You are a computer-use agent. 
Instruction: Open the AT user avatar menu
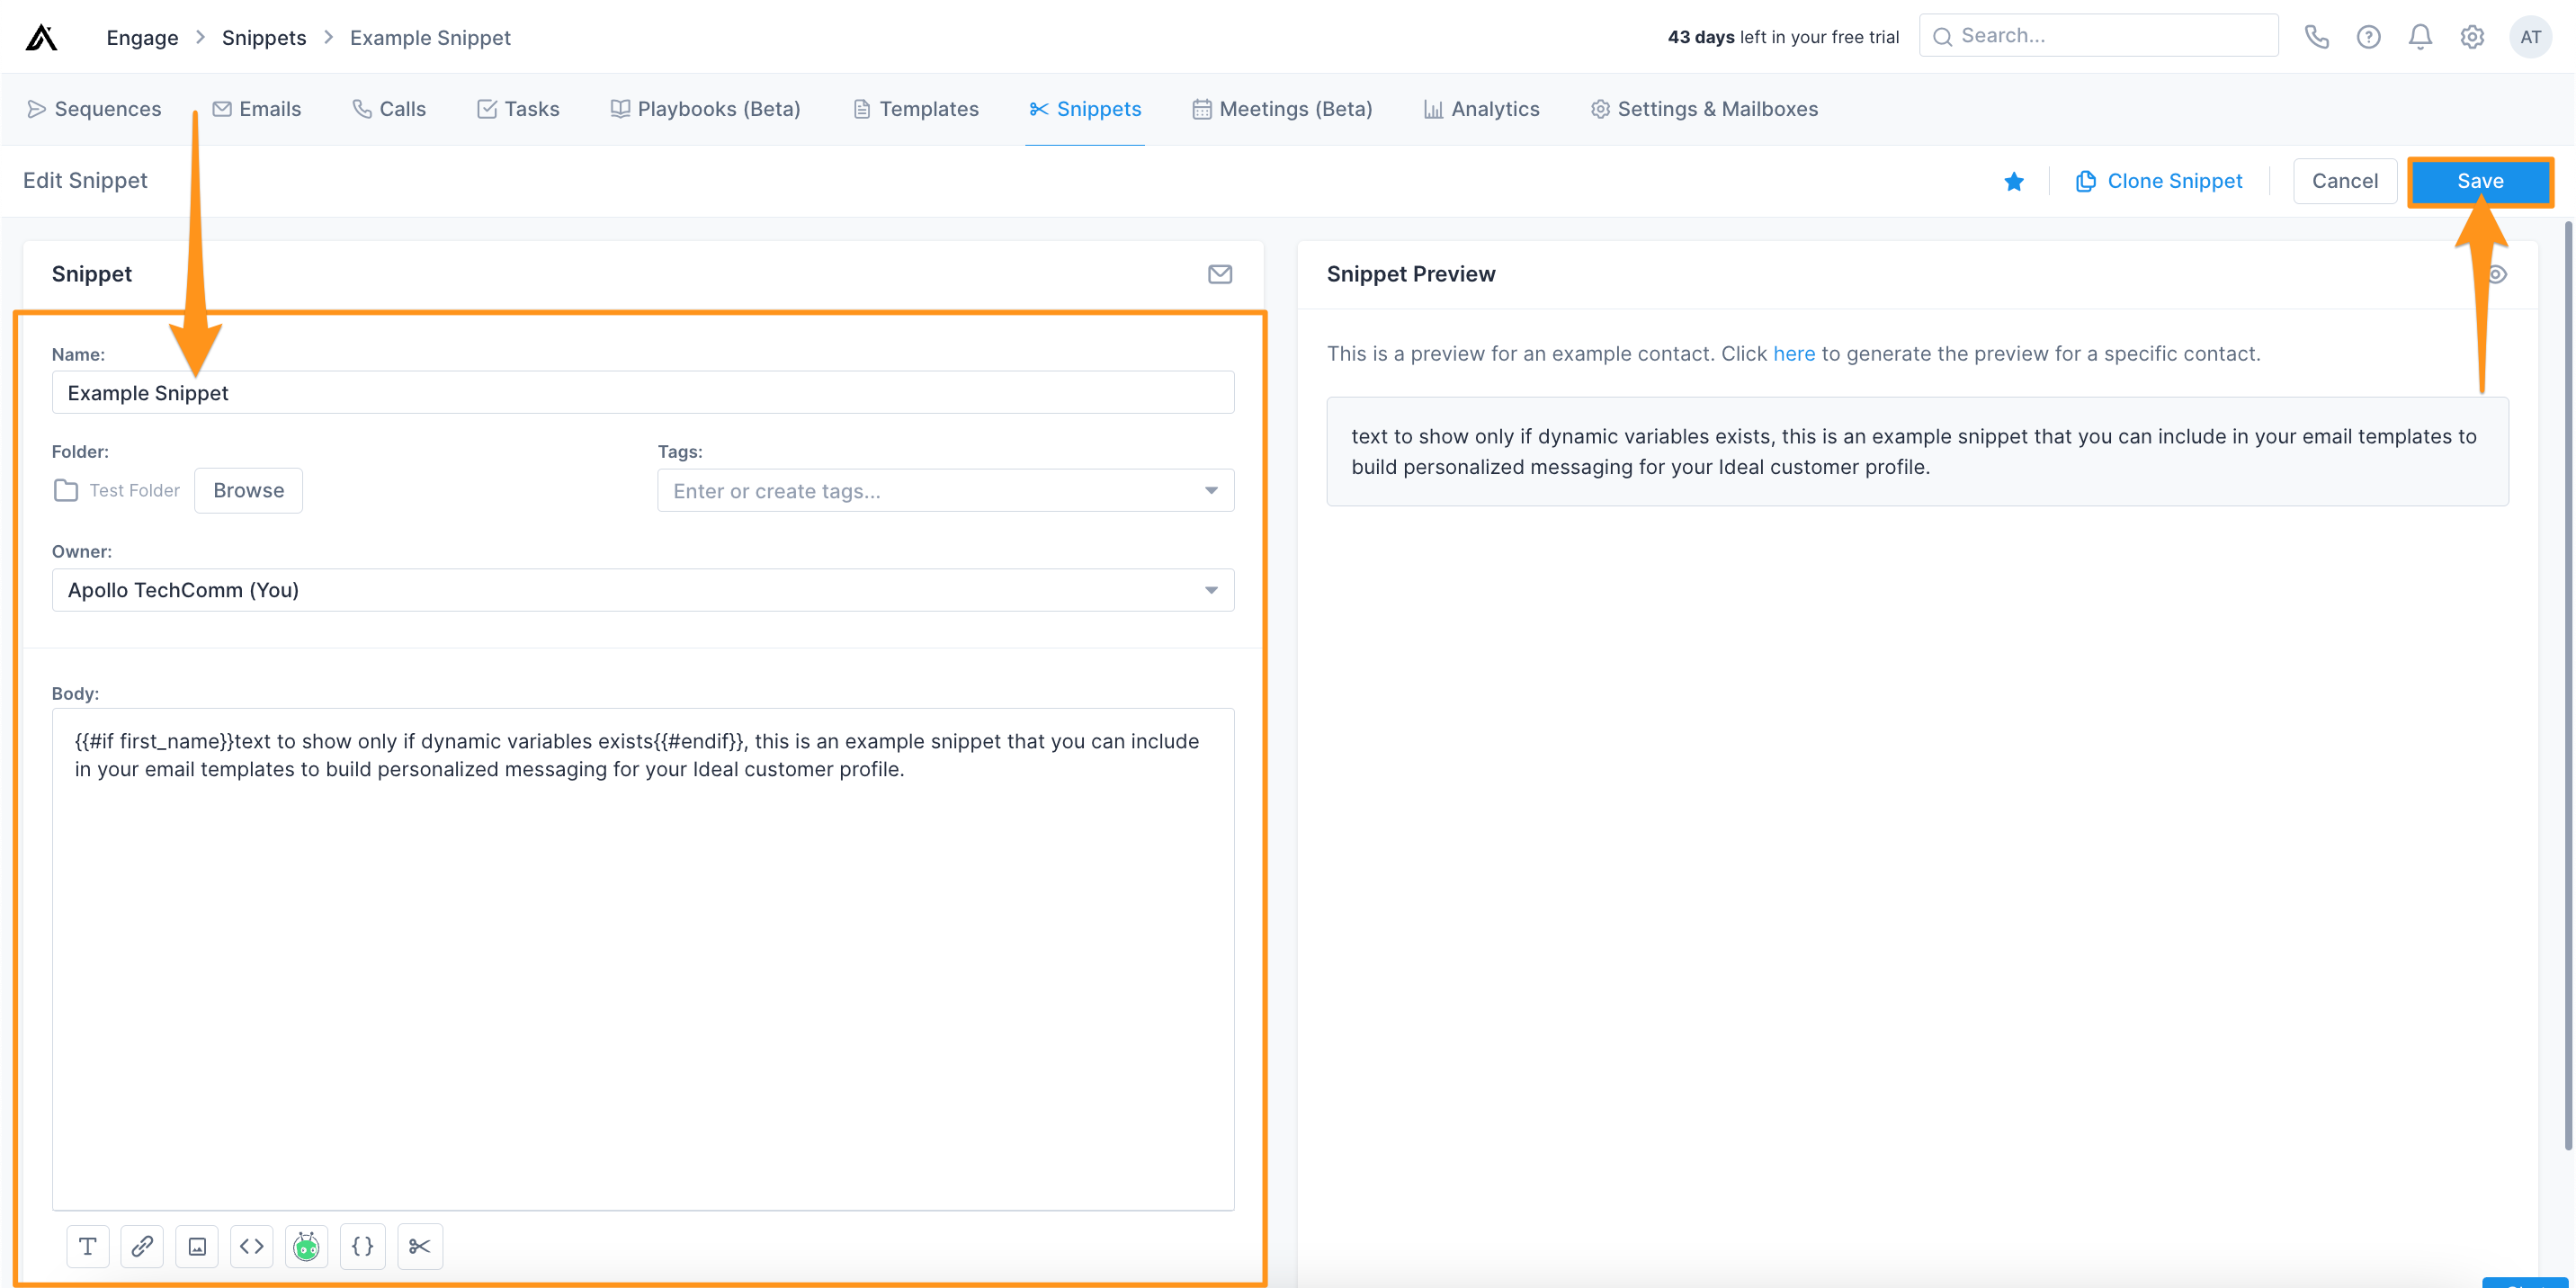tap(2530, 37)
